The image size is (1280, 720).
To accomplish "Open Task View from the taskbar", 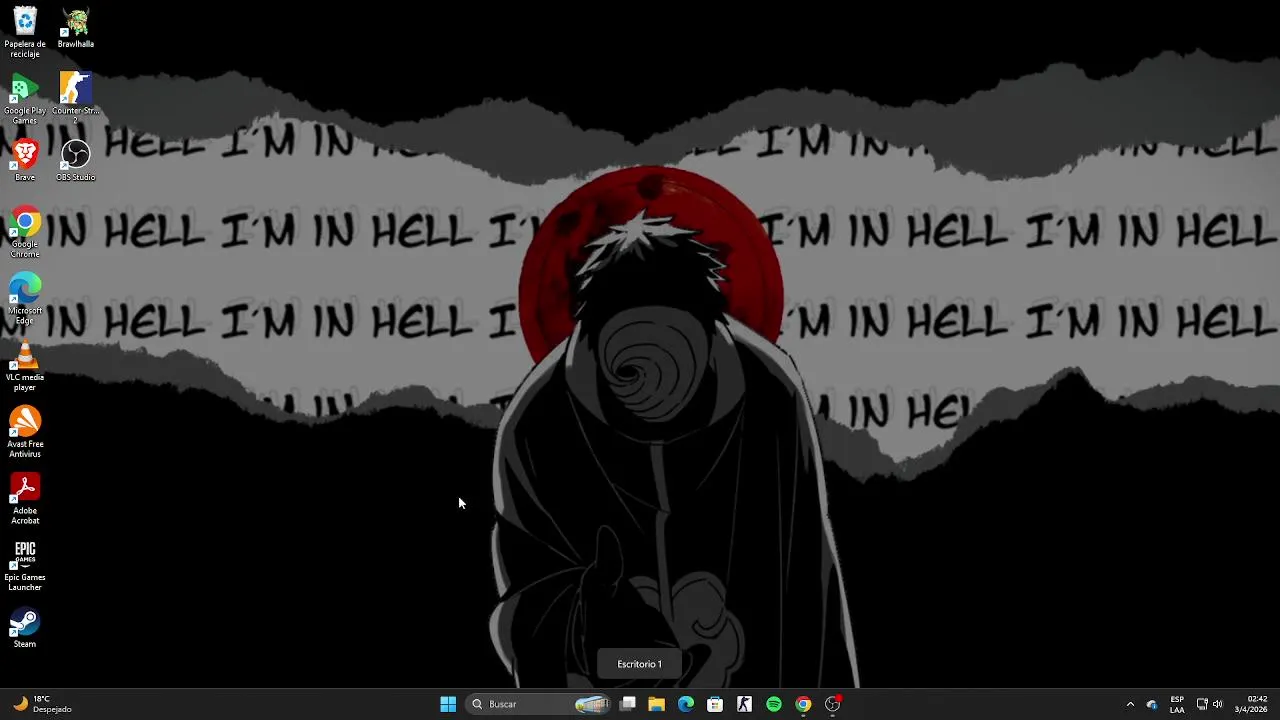I will [628, 704].
